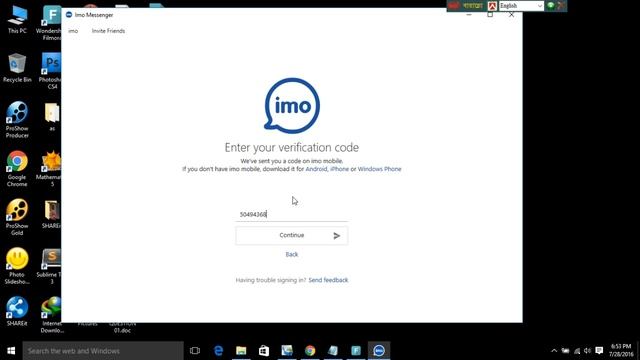Click the green icon right of language dropdown

click(550, 6)
